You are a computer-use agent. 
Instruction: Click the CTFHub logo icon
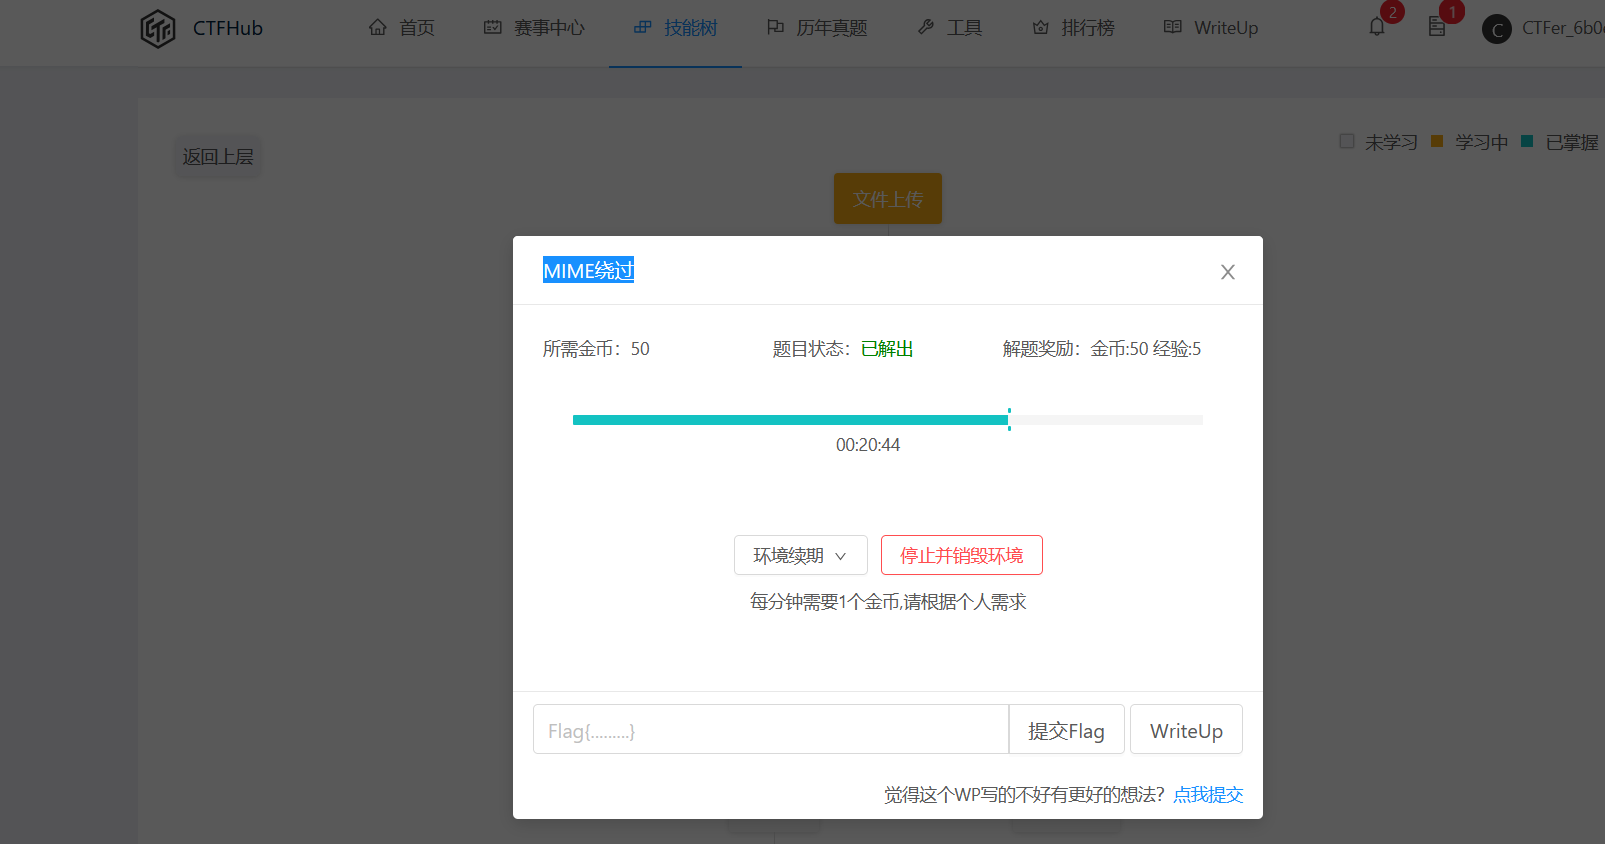pyautogui.click(x=158, y=28)
